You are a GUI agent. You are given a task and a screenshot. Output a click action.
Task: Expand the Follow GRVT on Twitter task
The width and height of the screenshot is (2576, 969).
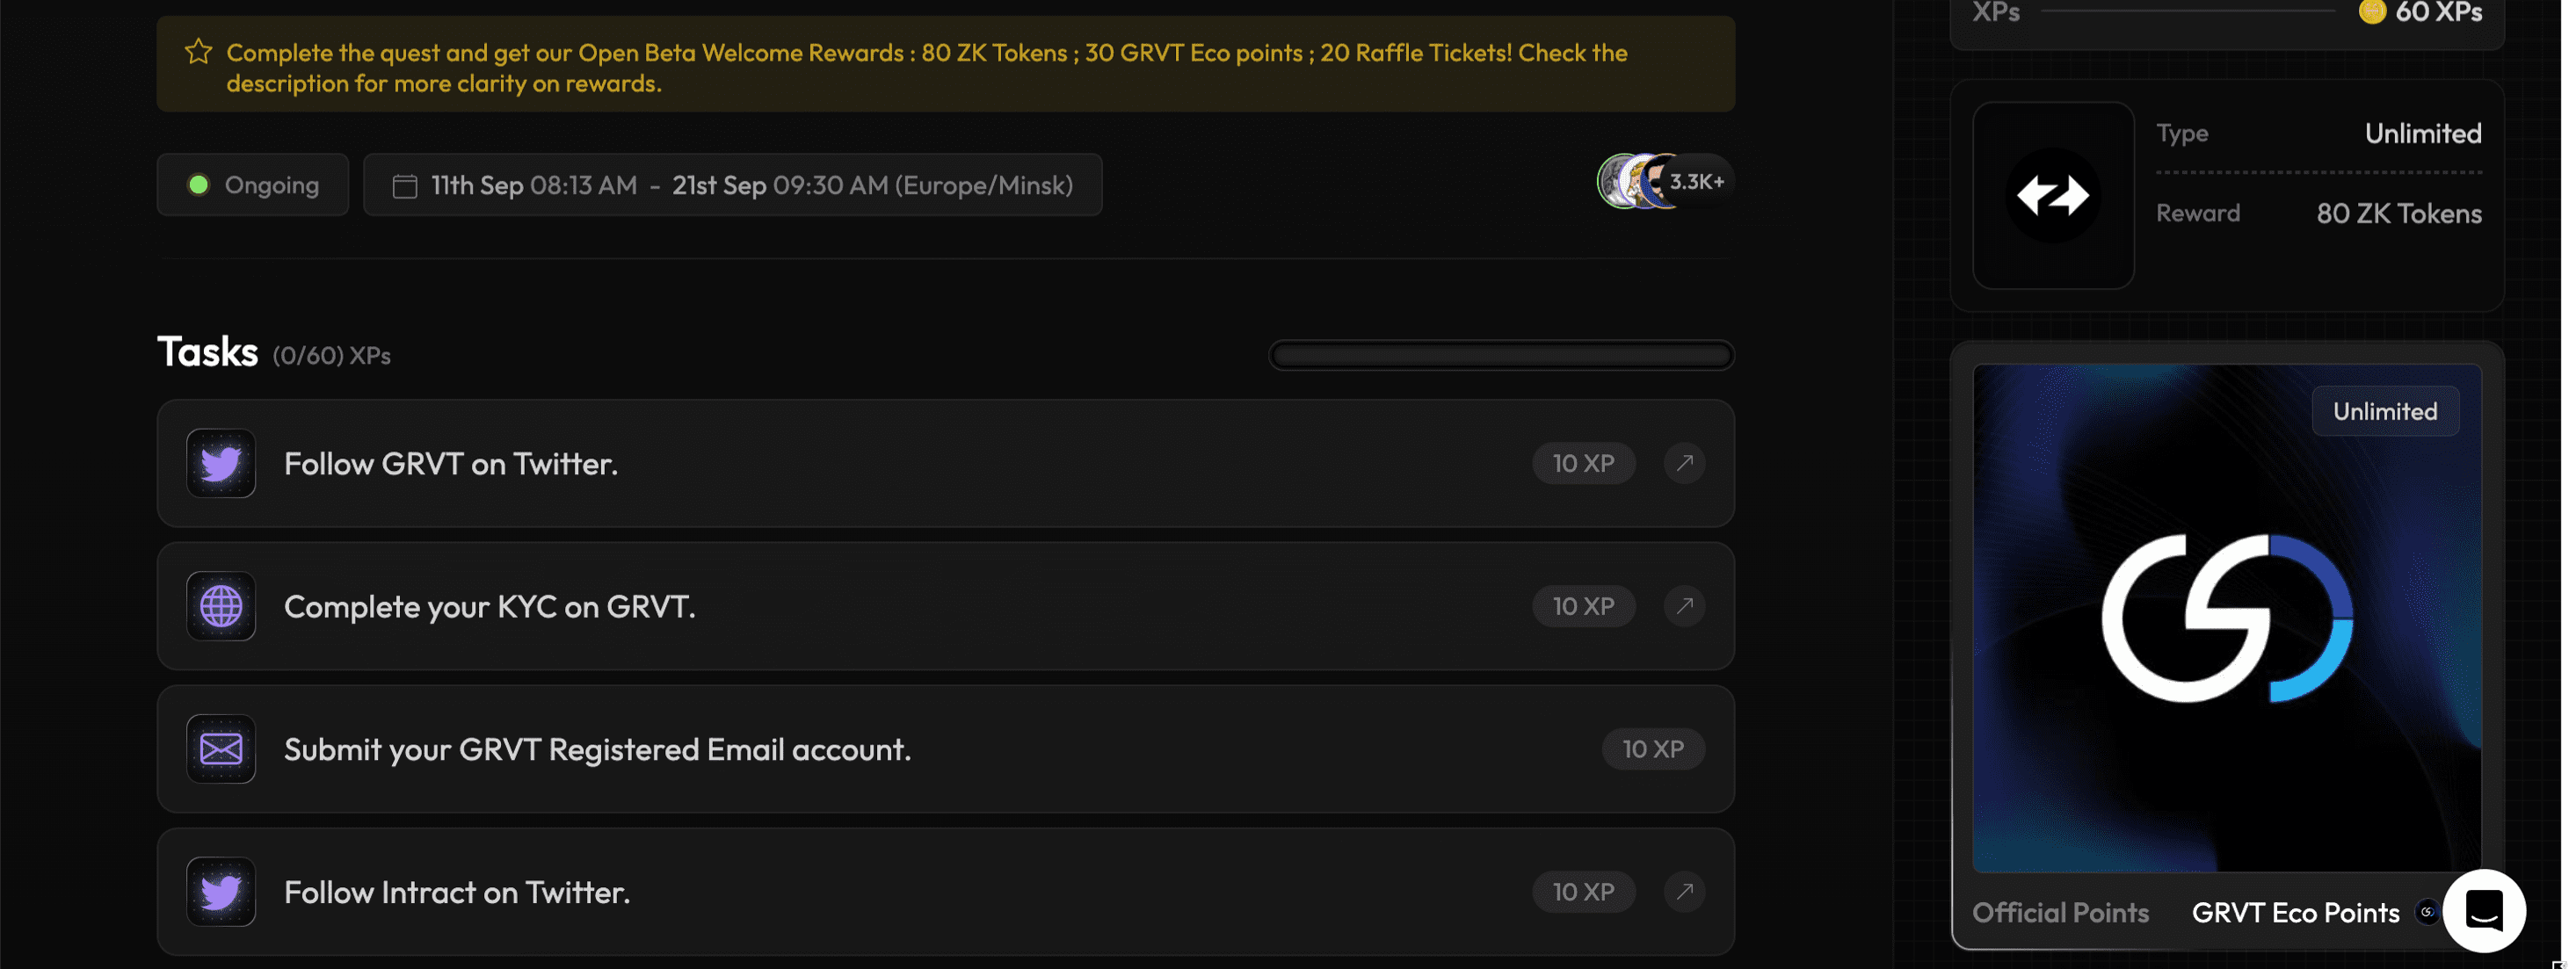[x=451, y=464]
